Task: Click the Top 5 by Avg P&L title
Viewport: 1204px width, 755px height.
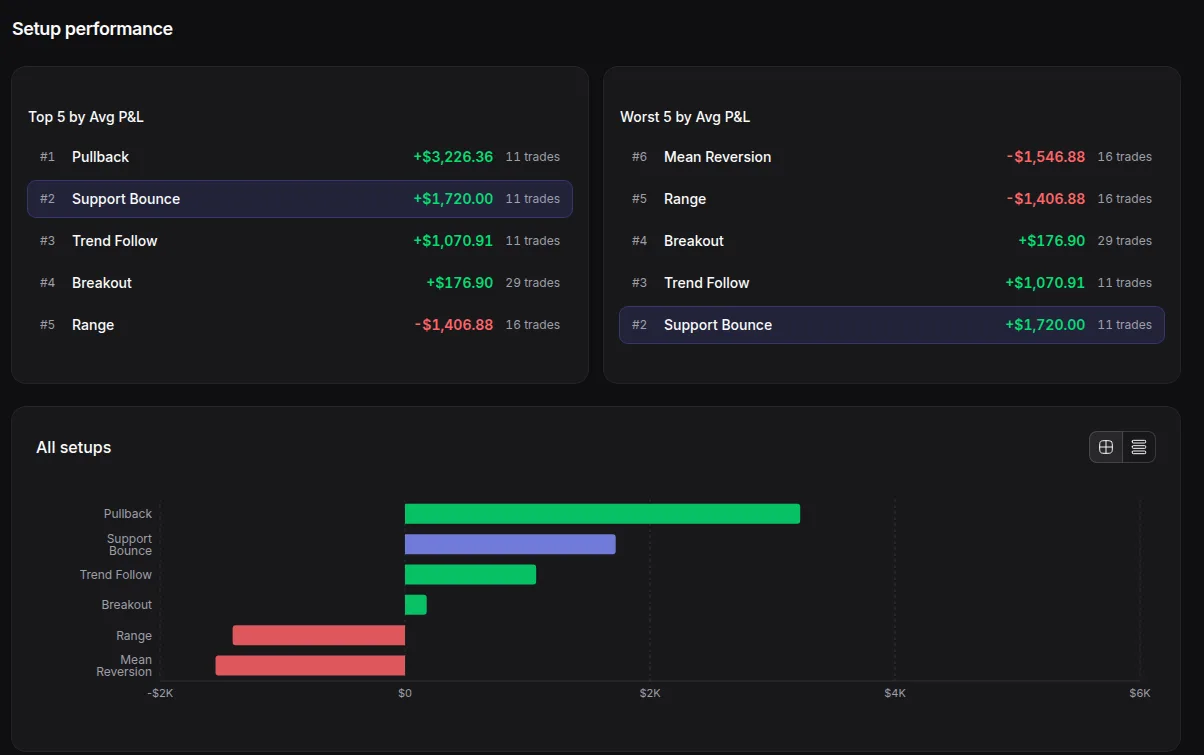Action: 86,117
